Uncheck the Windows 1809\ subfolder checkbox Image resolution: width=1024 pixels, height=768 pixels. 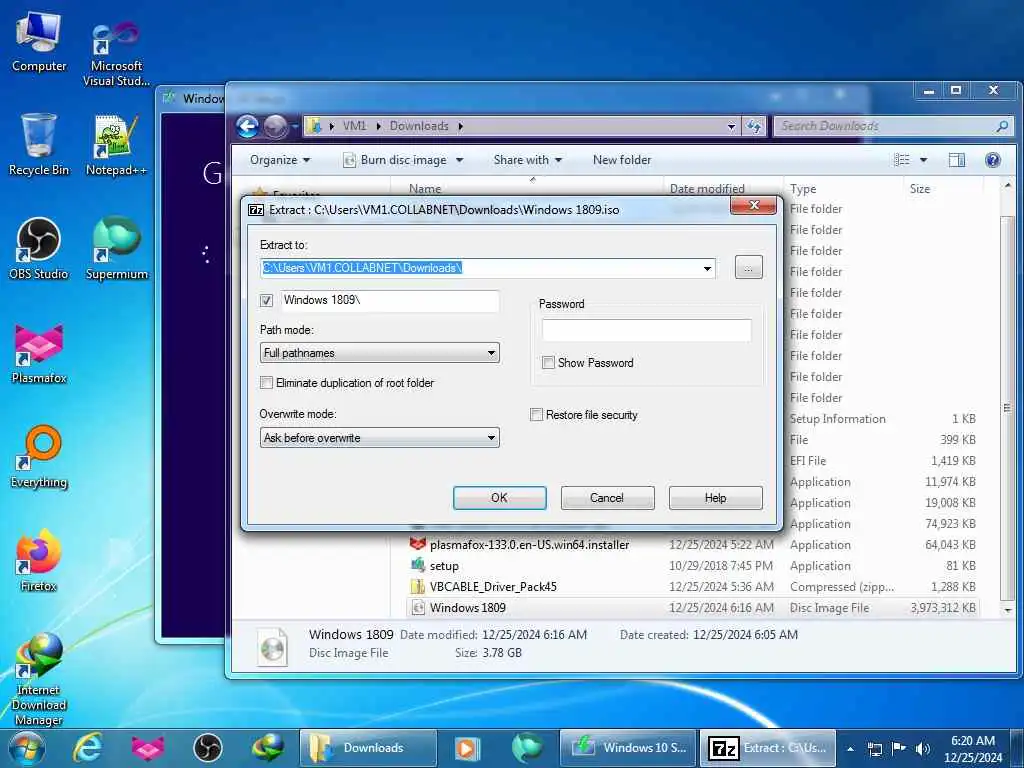pos(266,300)
